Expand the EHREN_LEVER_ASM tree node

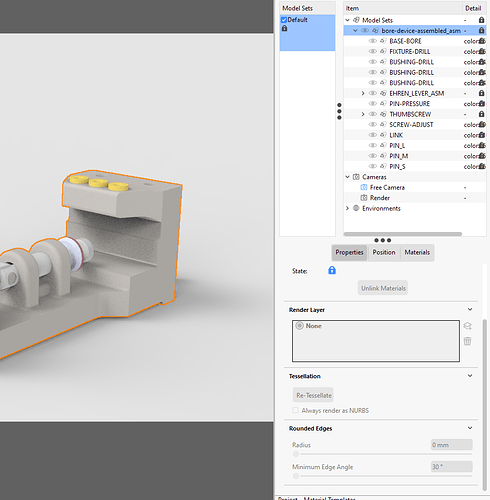pyautogui.click(x=363, y=93)
